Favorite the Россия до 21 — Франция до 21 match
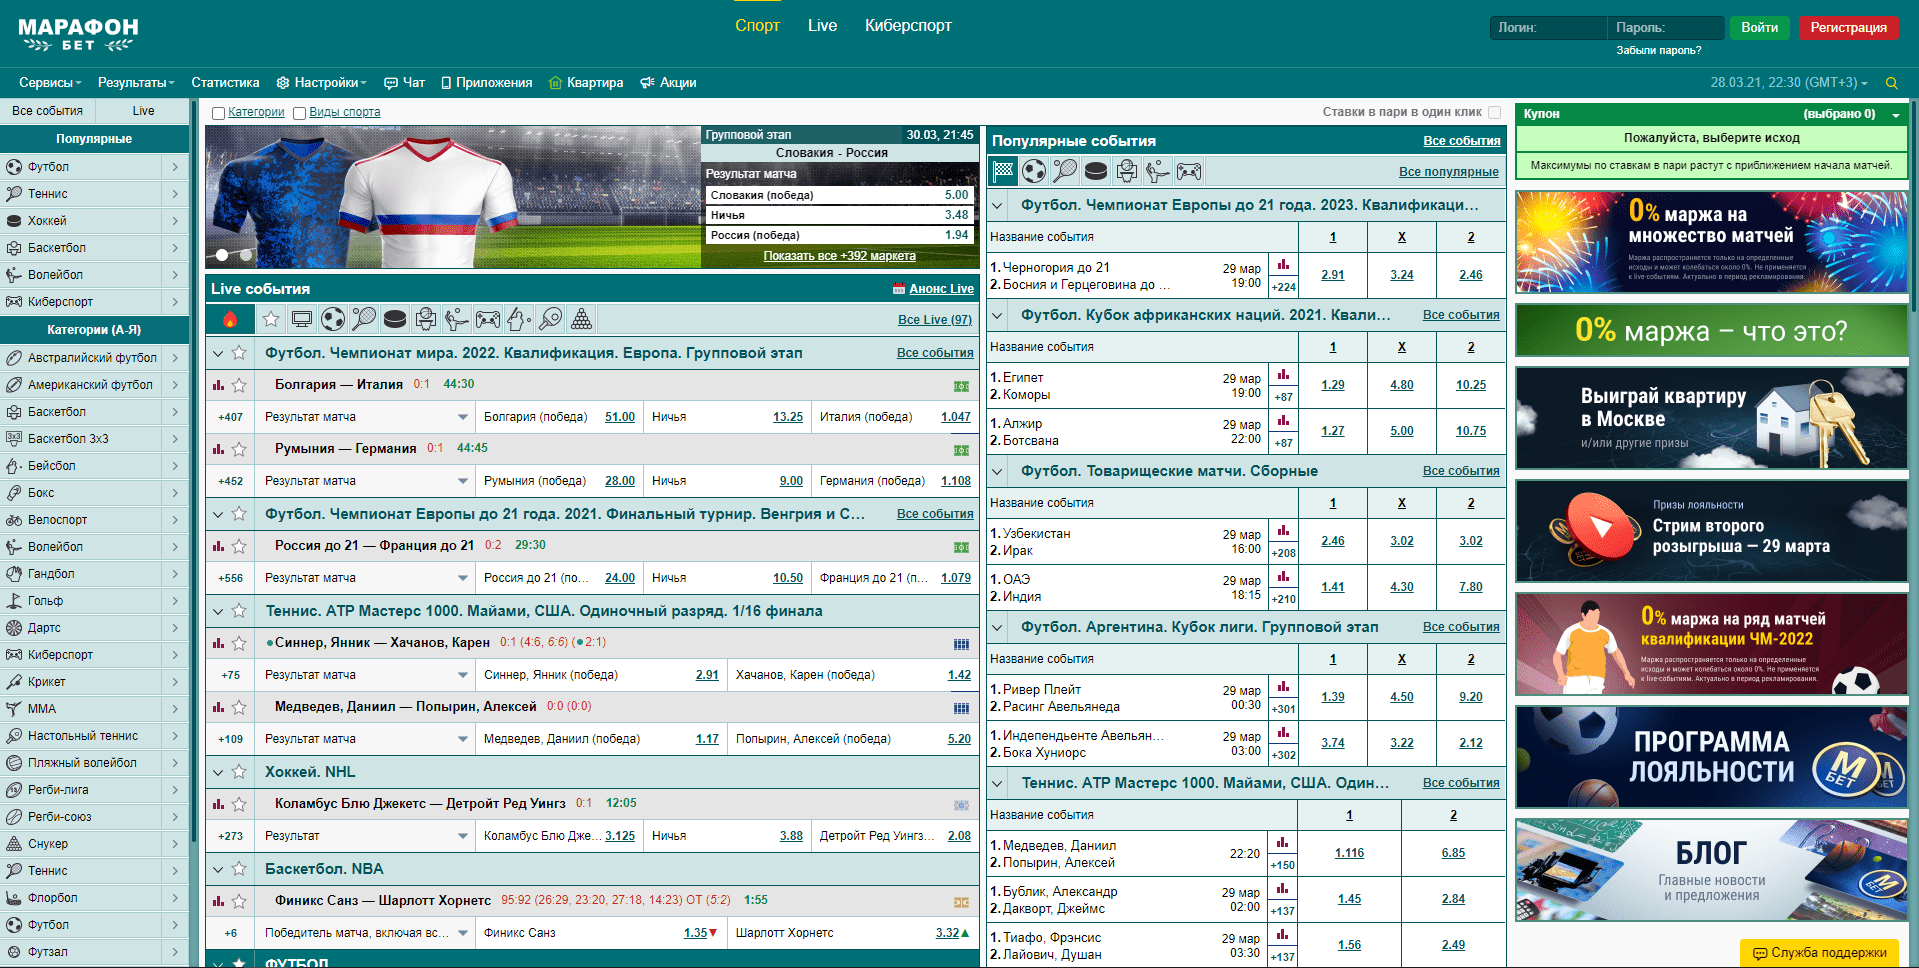The width and height of the screenshot is (1919, 968). tap(239, 546)
